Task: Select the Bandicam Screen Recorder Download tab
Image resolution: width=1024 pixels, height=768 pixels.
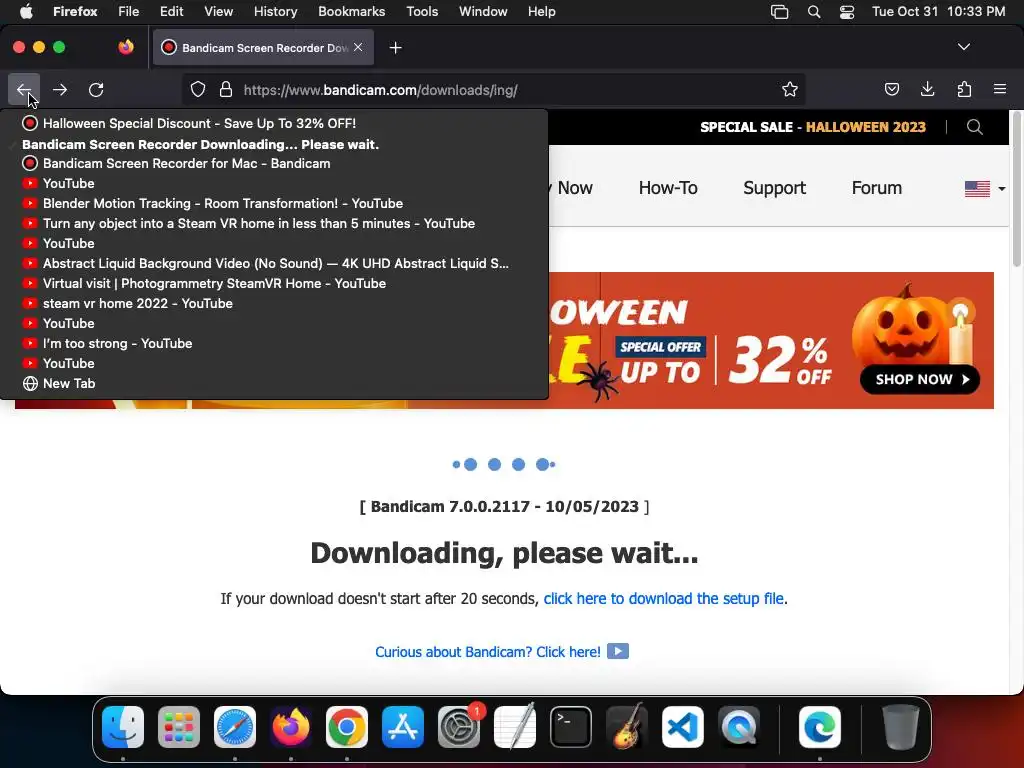Action: click(263, 47)
